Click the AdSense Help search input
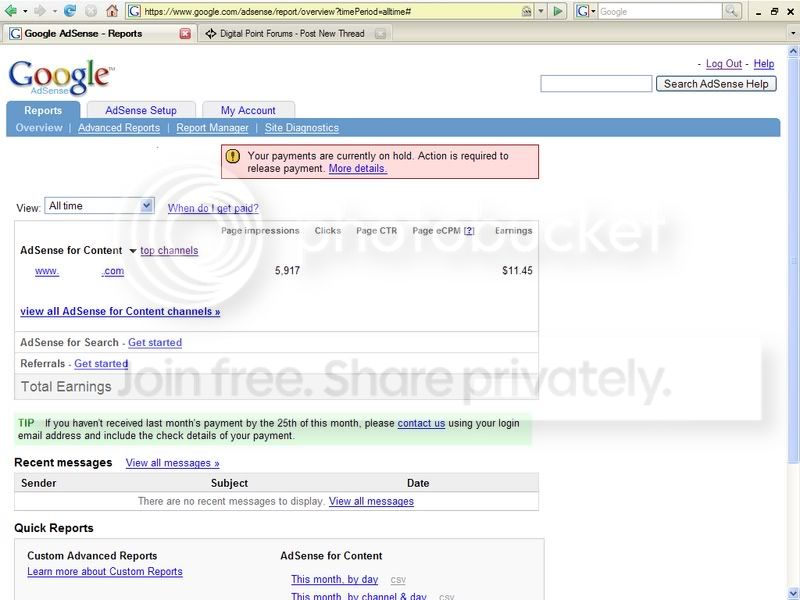Viewport: 800px width, 600px height. (596, 84)
